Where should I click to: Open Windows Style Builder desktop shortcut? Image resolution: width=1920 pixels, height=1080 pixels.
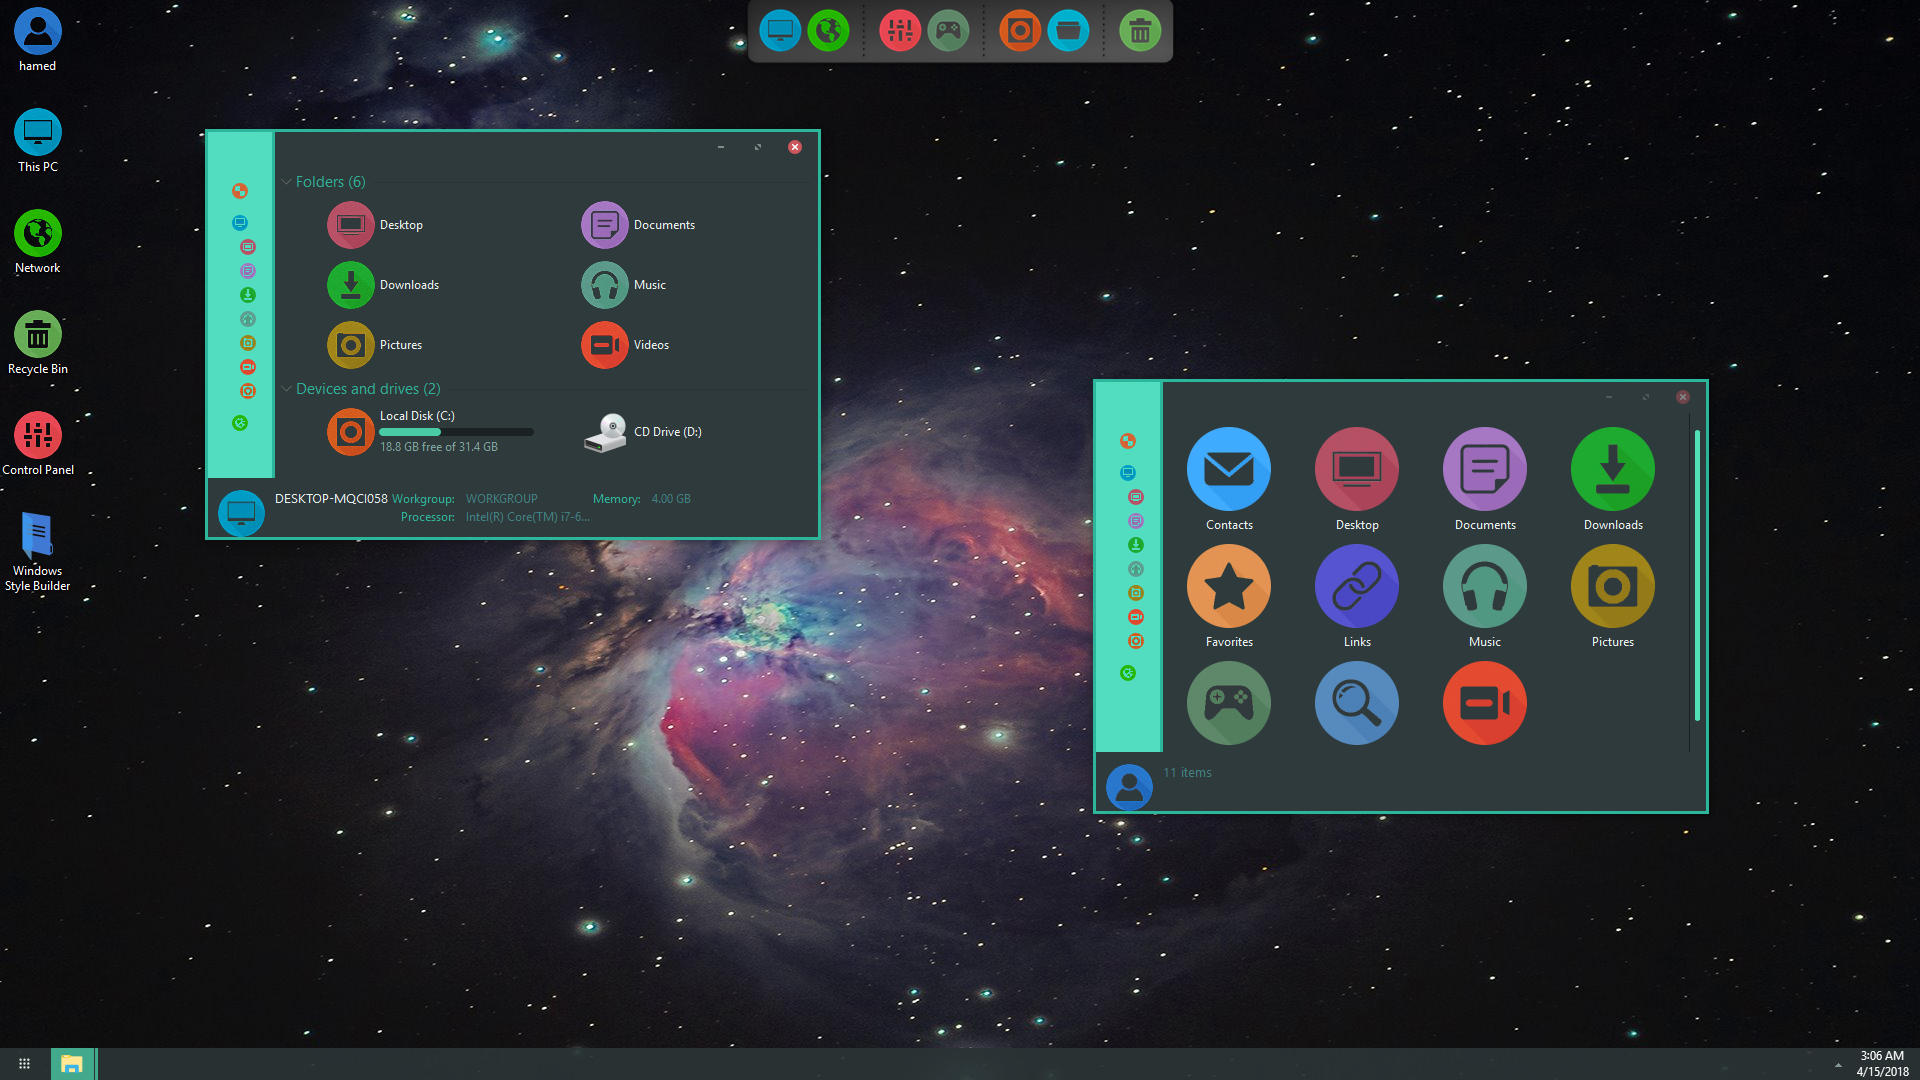38,537
